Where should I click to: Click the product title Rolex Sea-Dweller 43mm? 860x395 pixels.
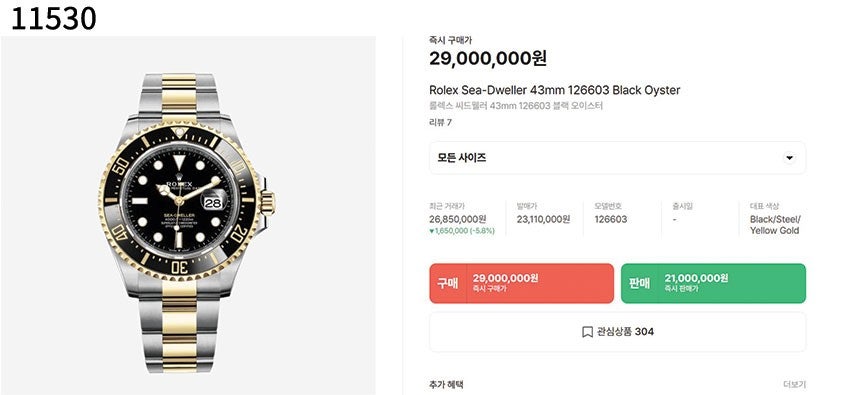[555, 90]
